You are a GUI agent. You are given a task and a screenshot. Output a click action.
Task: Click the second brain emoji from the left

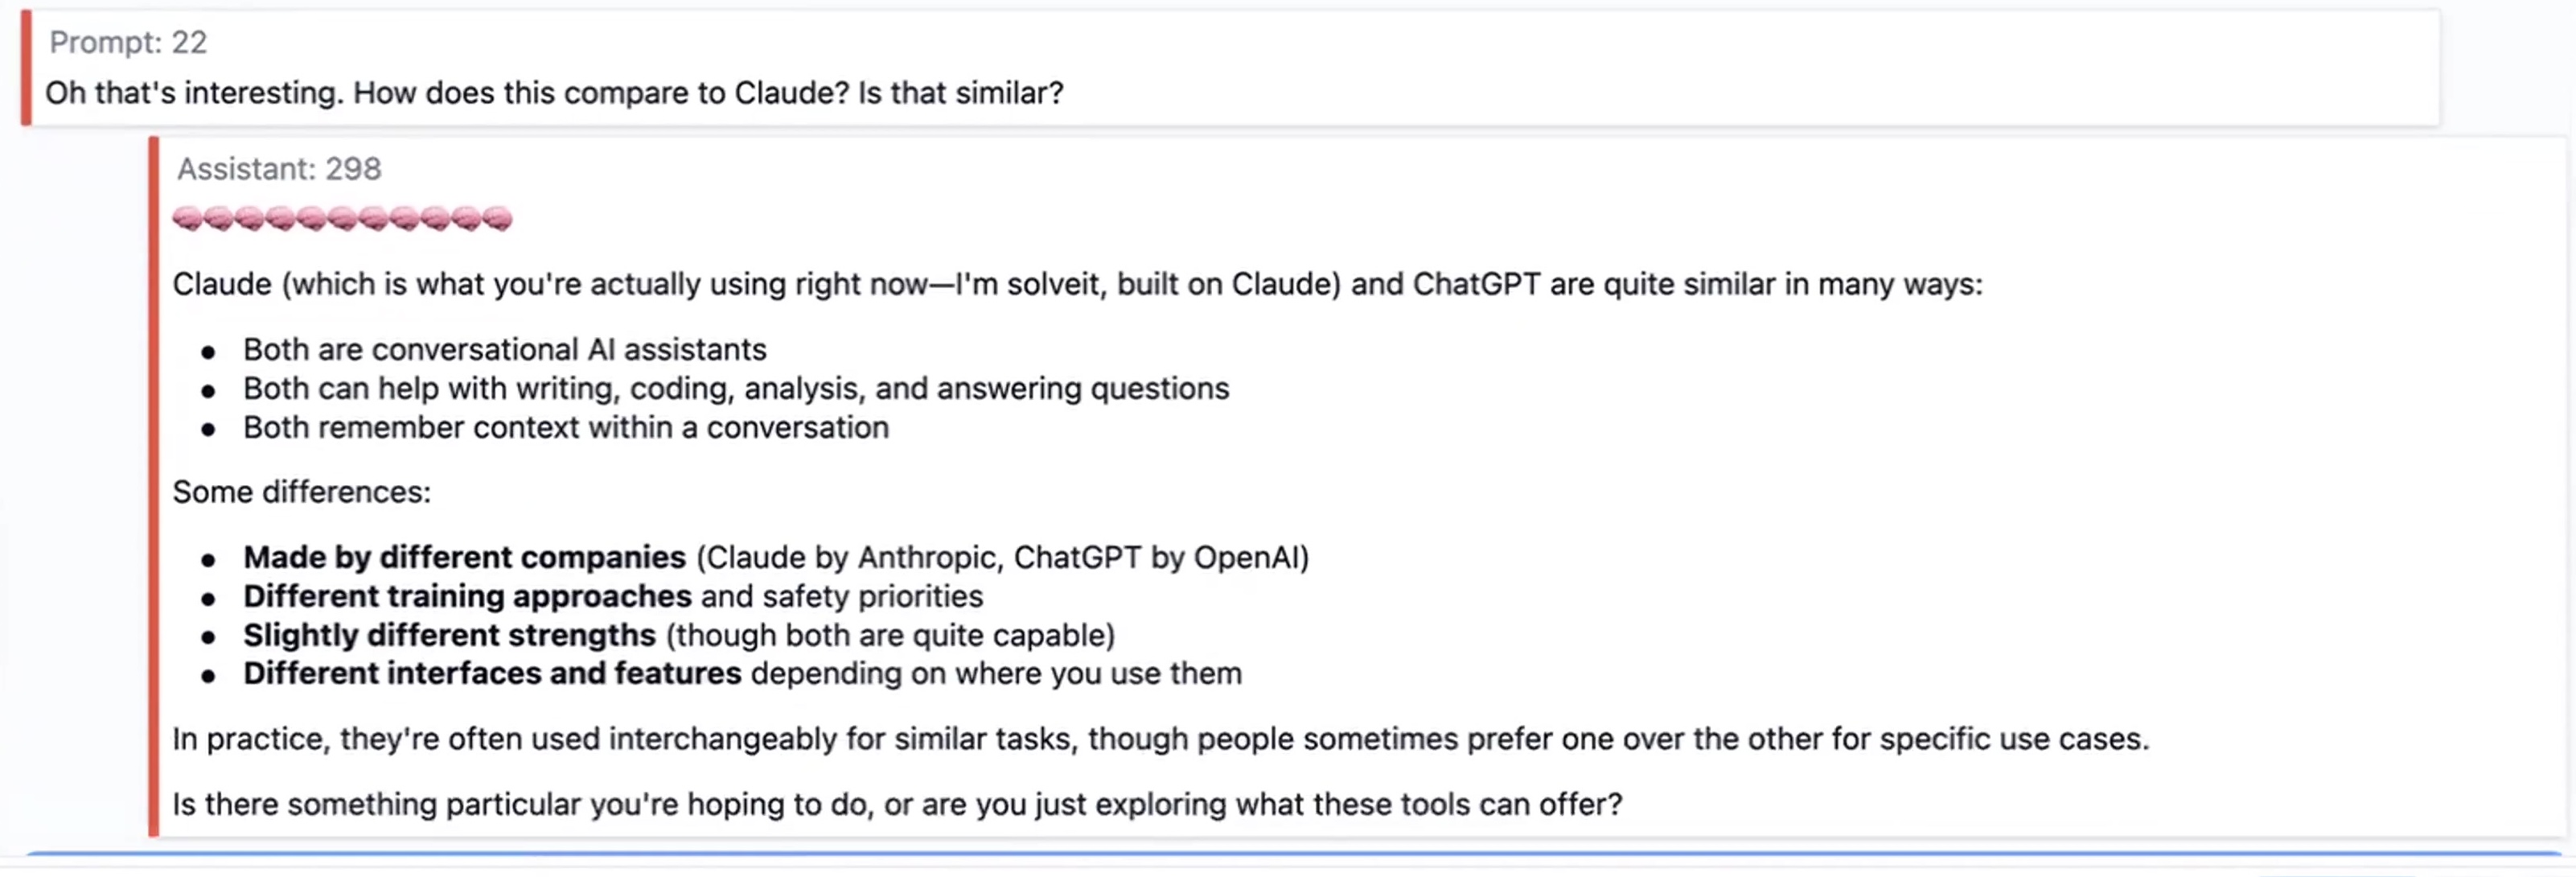(218, 218)
